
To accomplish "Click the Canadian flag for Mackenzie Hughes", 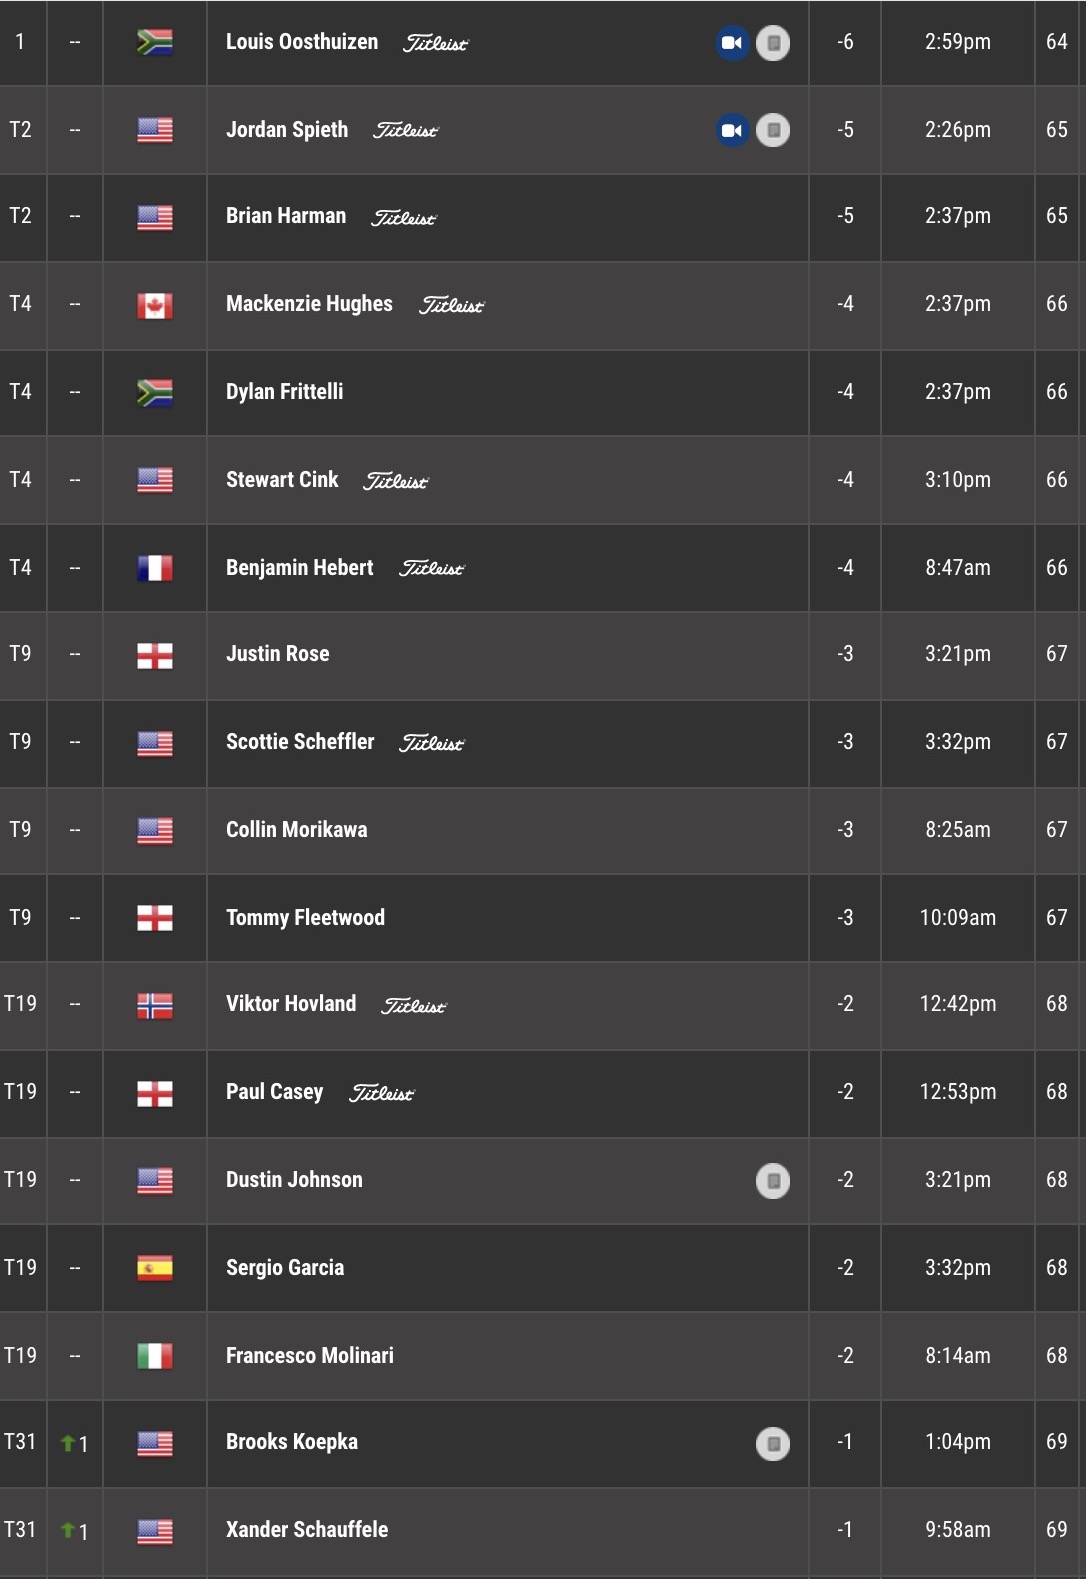I will 155,305.
